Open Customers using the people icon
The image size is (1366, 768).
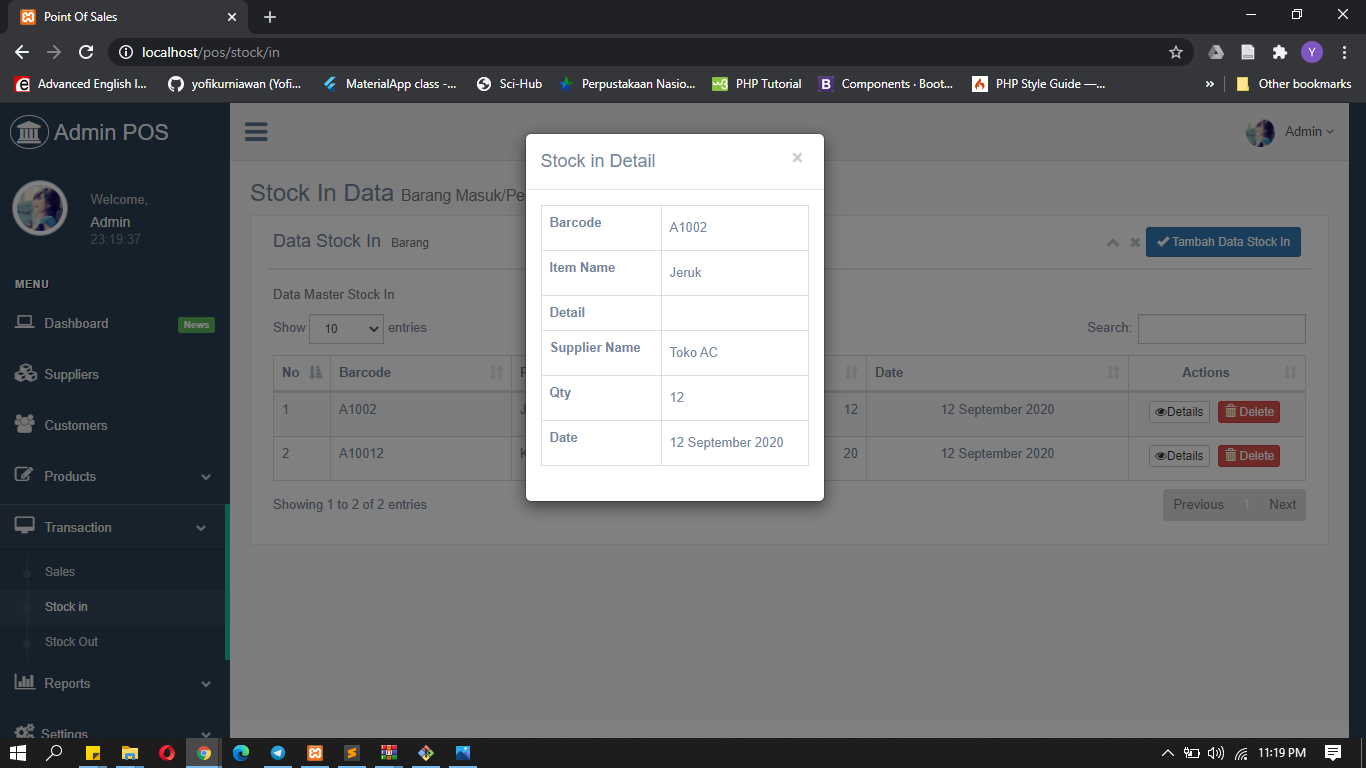pos(27,424)
